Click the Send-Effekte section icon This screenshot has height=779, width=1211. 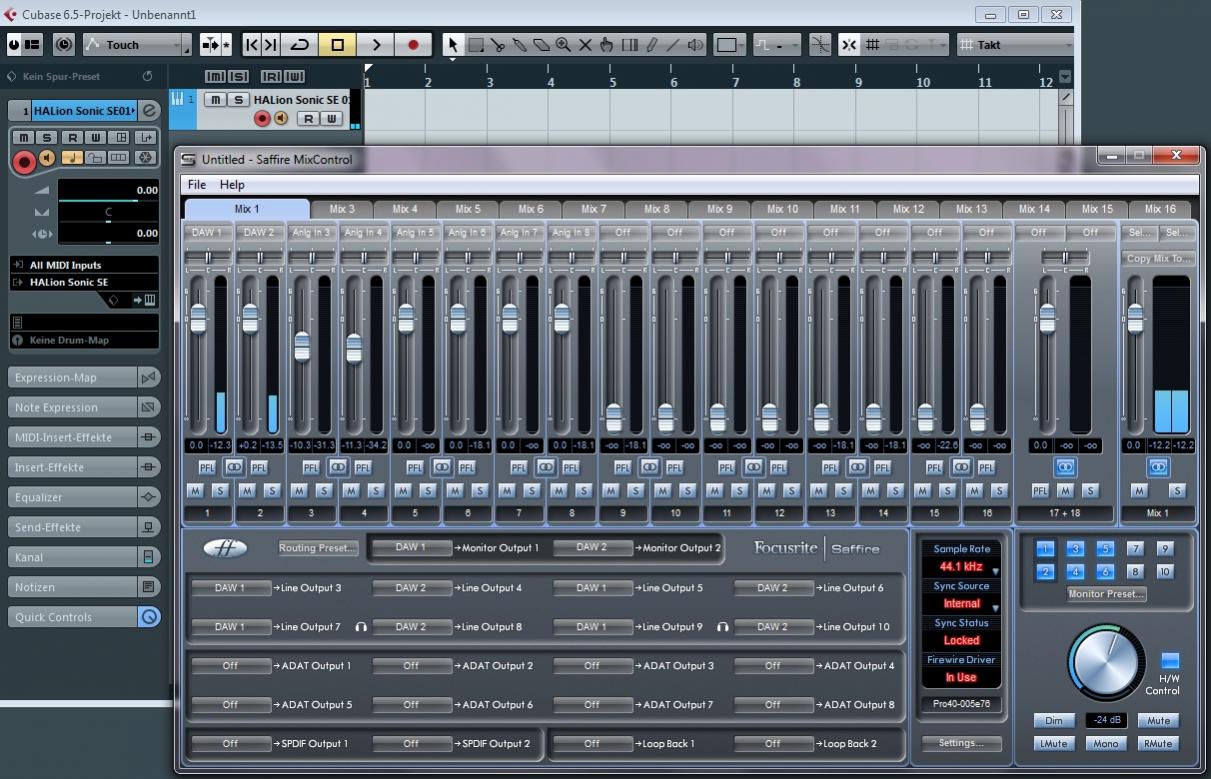(149, 527)
